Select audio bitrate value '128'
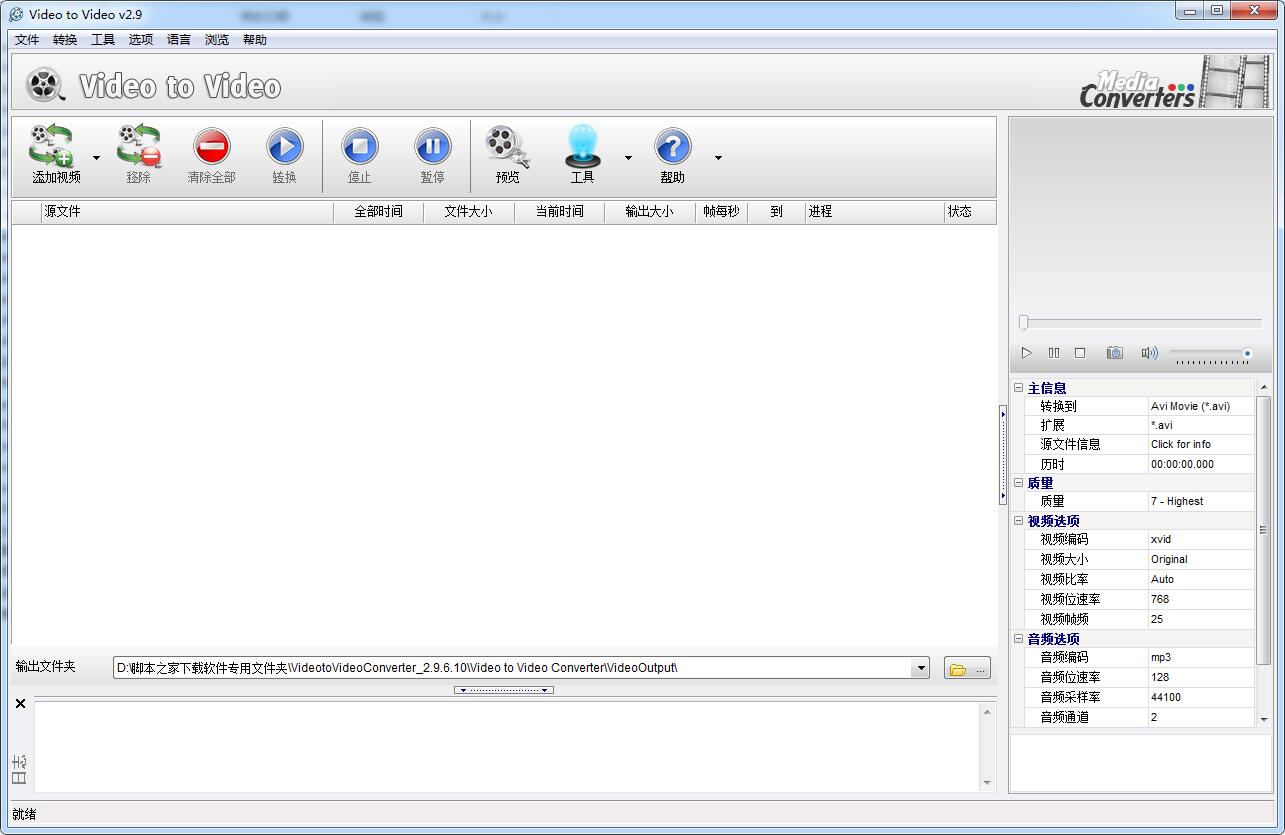This screenshot has height=835, width=1285. pyautogui.click(x=1201, y=678)
